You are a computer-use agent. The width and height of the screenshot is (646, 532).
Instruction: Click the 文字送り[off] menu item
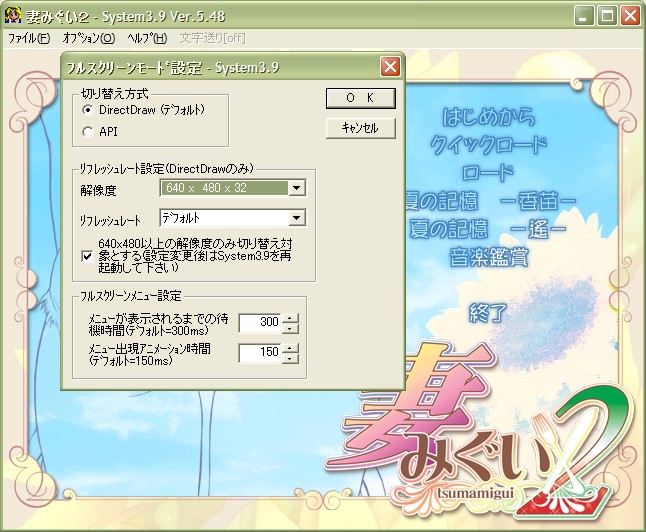(213, 38)
